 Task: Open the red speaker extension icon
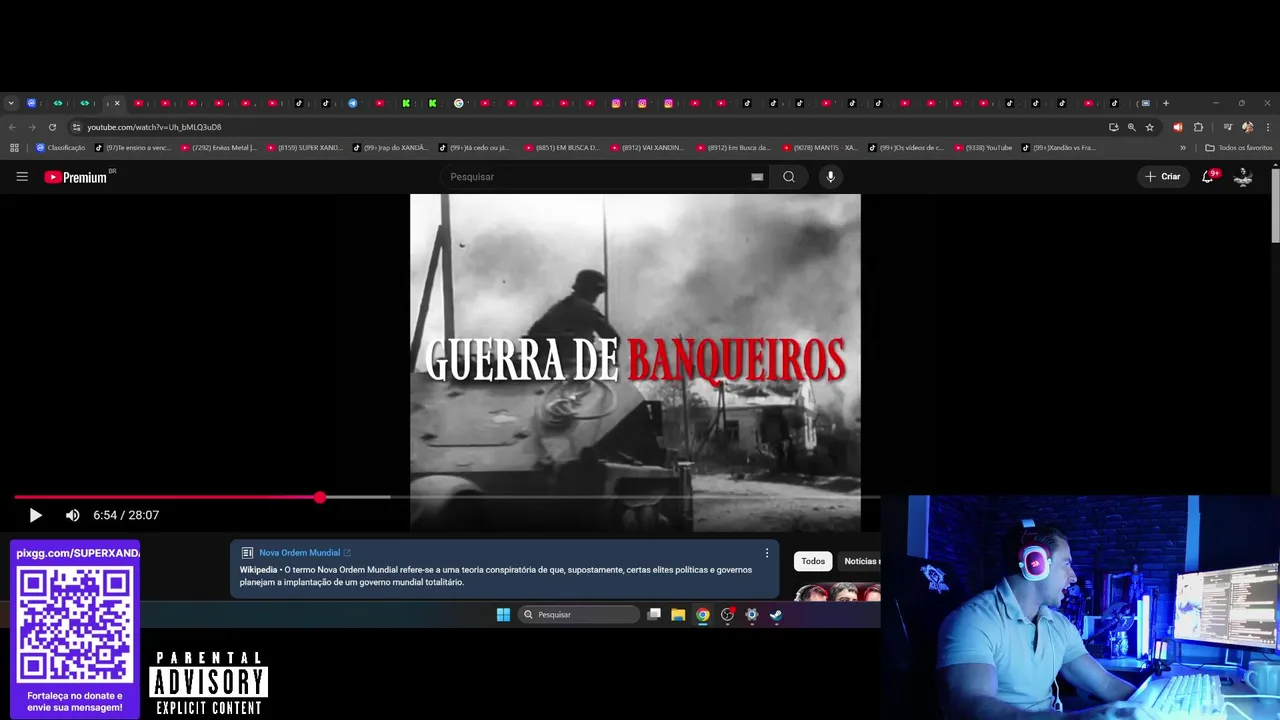[x=1177, y=127]
